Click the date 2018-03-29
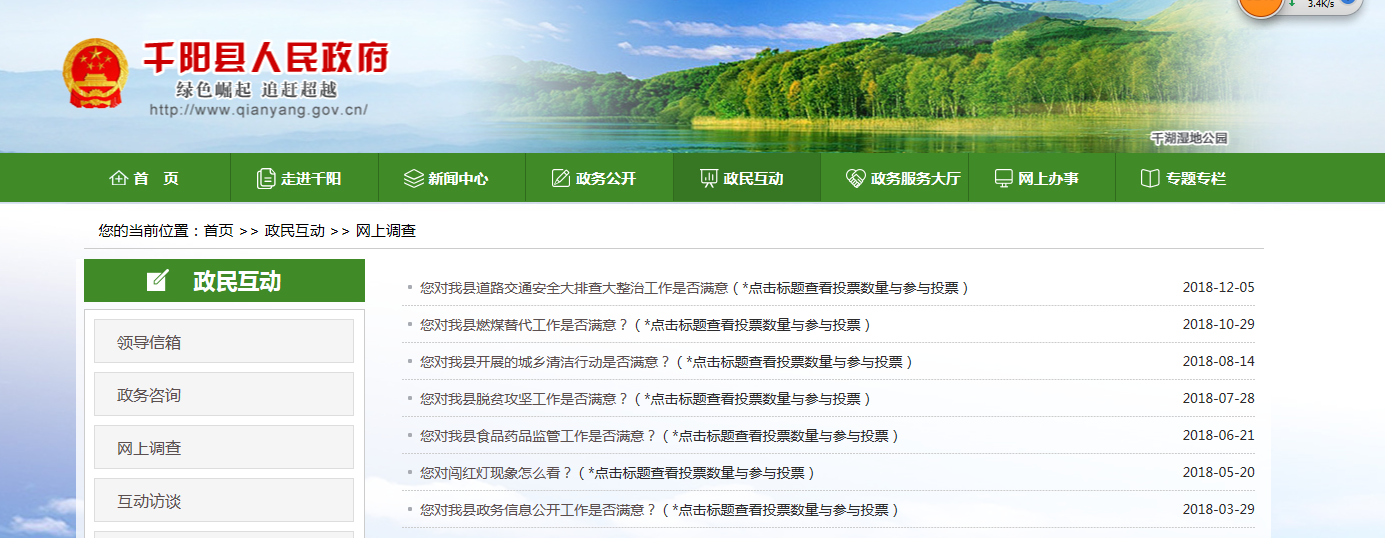The image size is (1385, 538). click(1218, 510)
